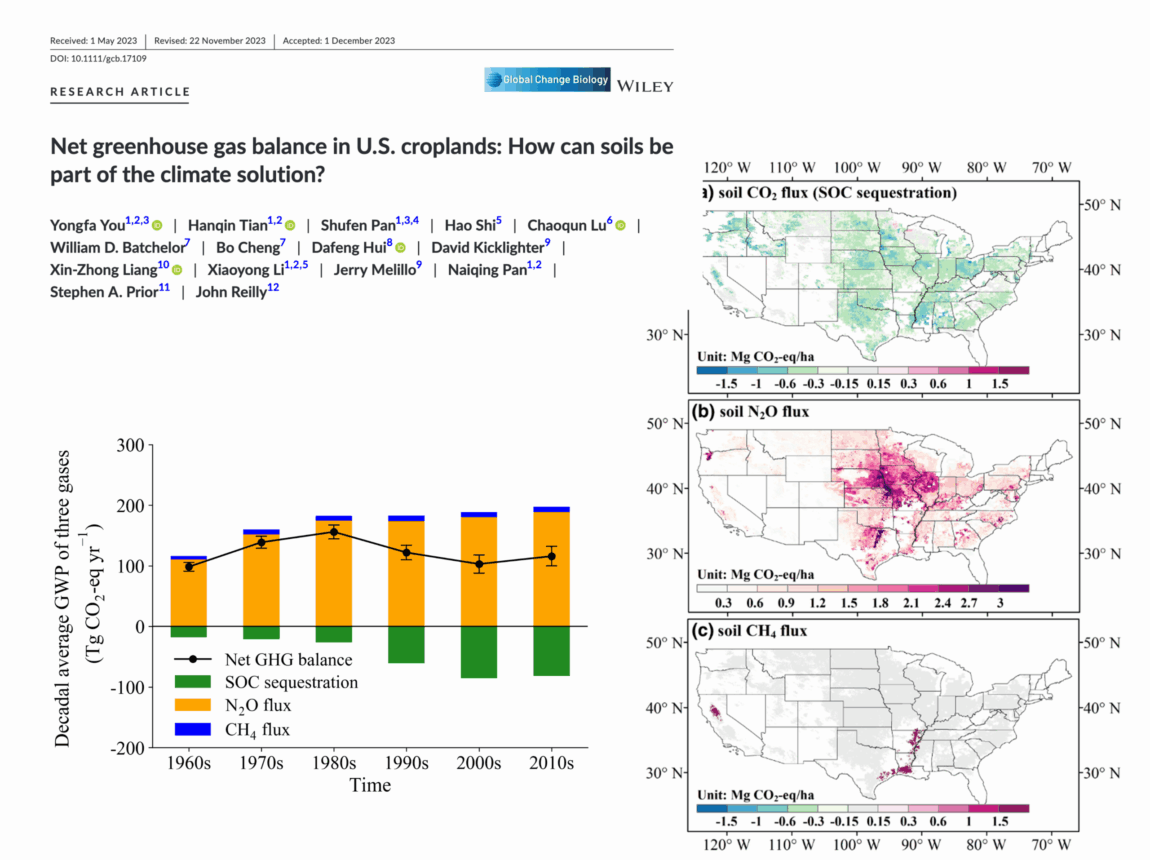Click orange N2O flux legend swatch
Viewport: 1150px width, 860px height.
pos(198,706)
